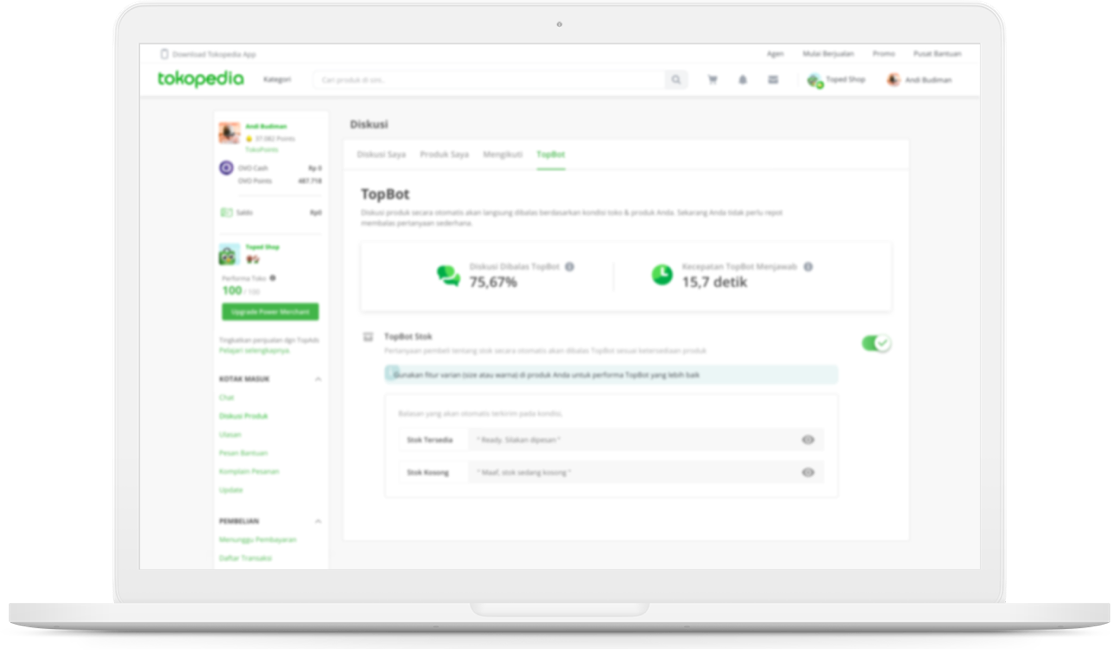Click the green clock icon
Screen dimensions: 1112x650
(662, 274)
